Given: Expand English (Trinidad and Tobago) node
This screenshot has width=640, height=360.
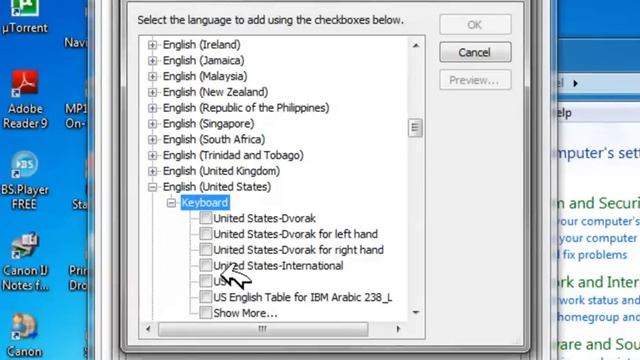Looking at the screenshot, I should coord(152,156).
